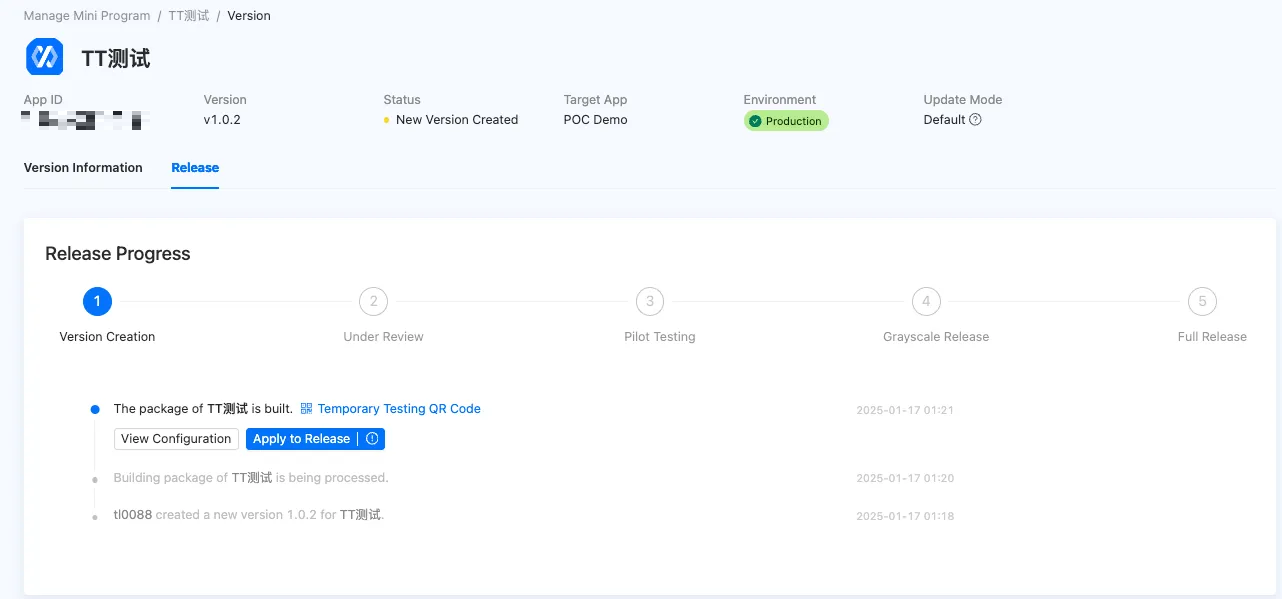Select step 5 Full Release circle
This screenshot has width=1282, height=599.
(x=1202, y=301)
